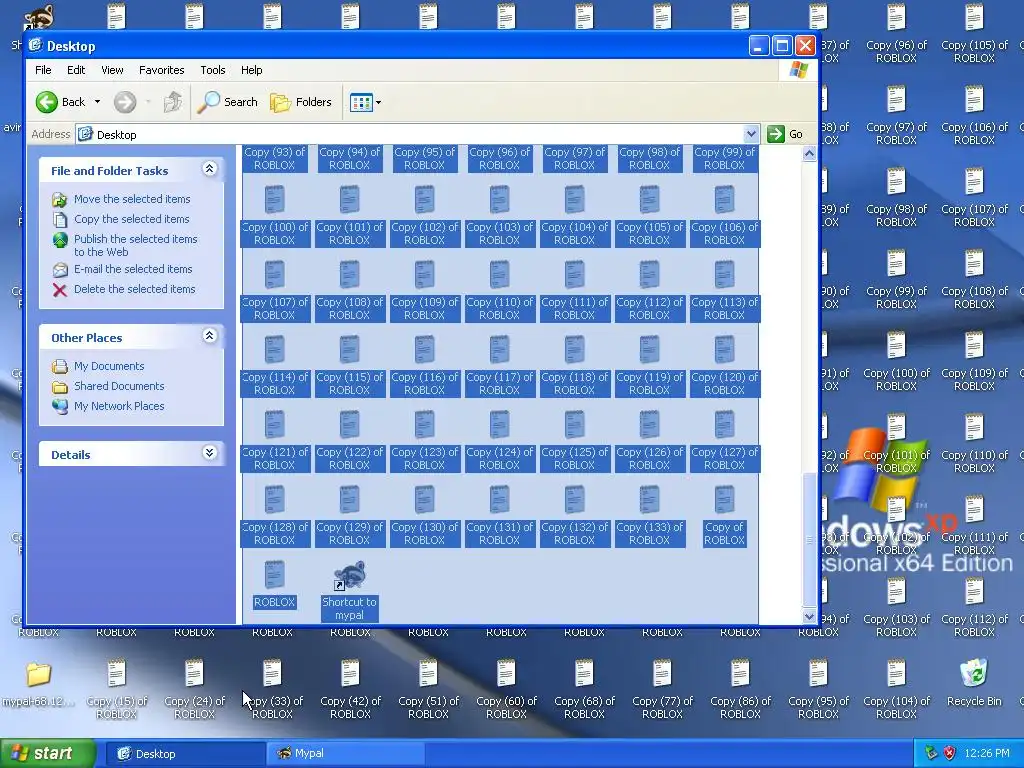Open the Back history dropdown arrow
This screenshot has height=768, width=1024.
[x=97, y=102]
